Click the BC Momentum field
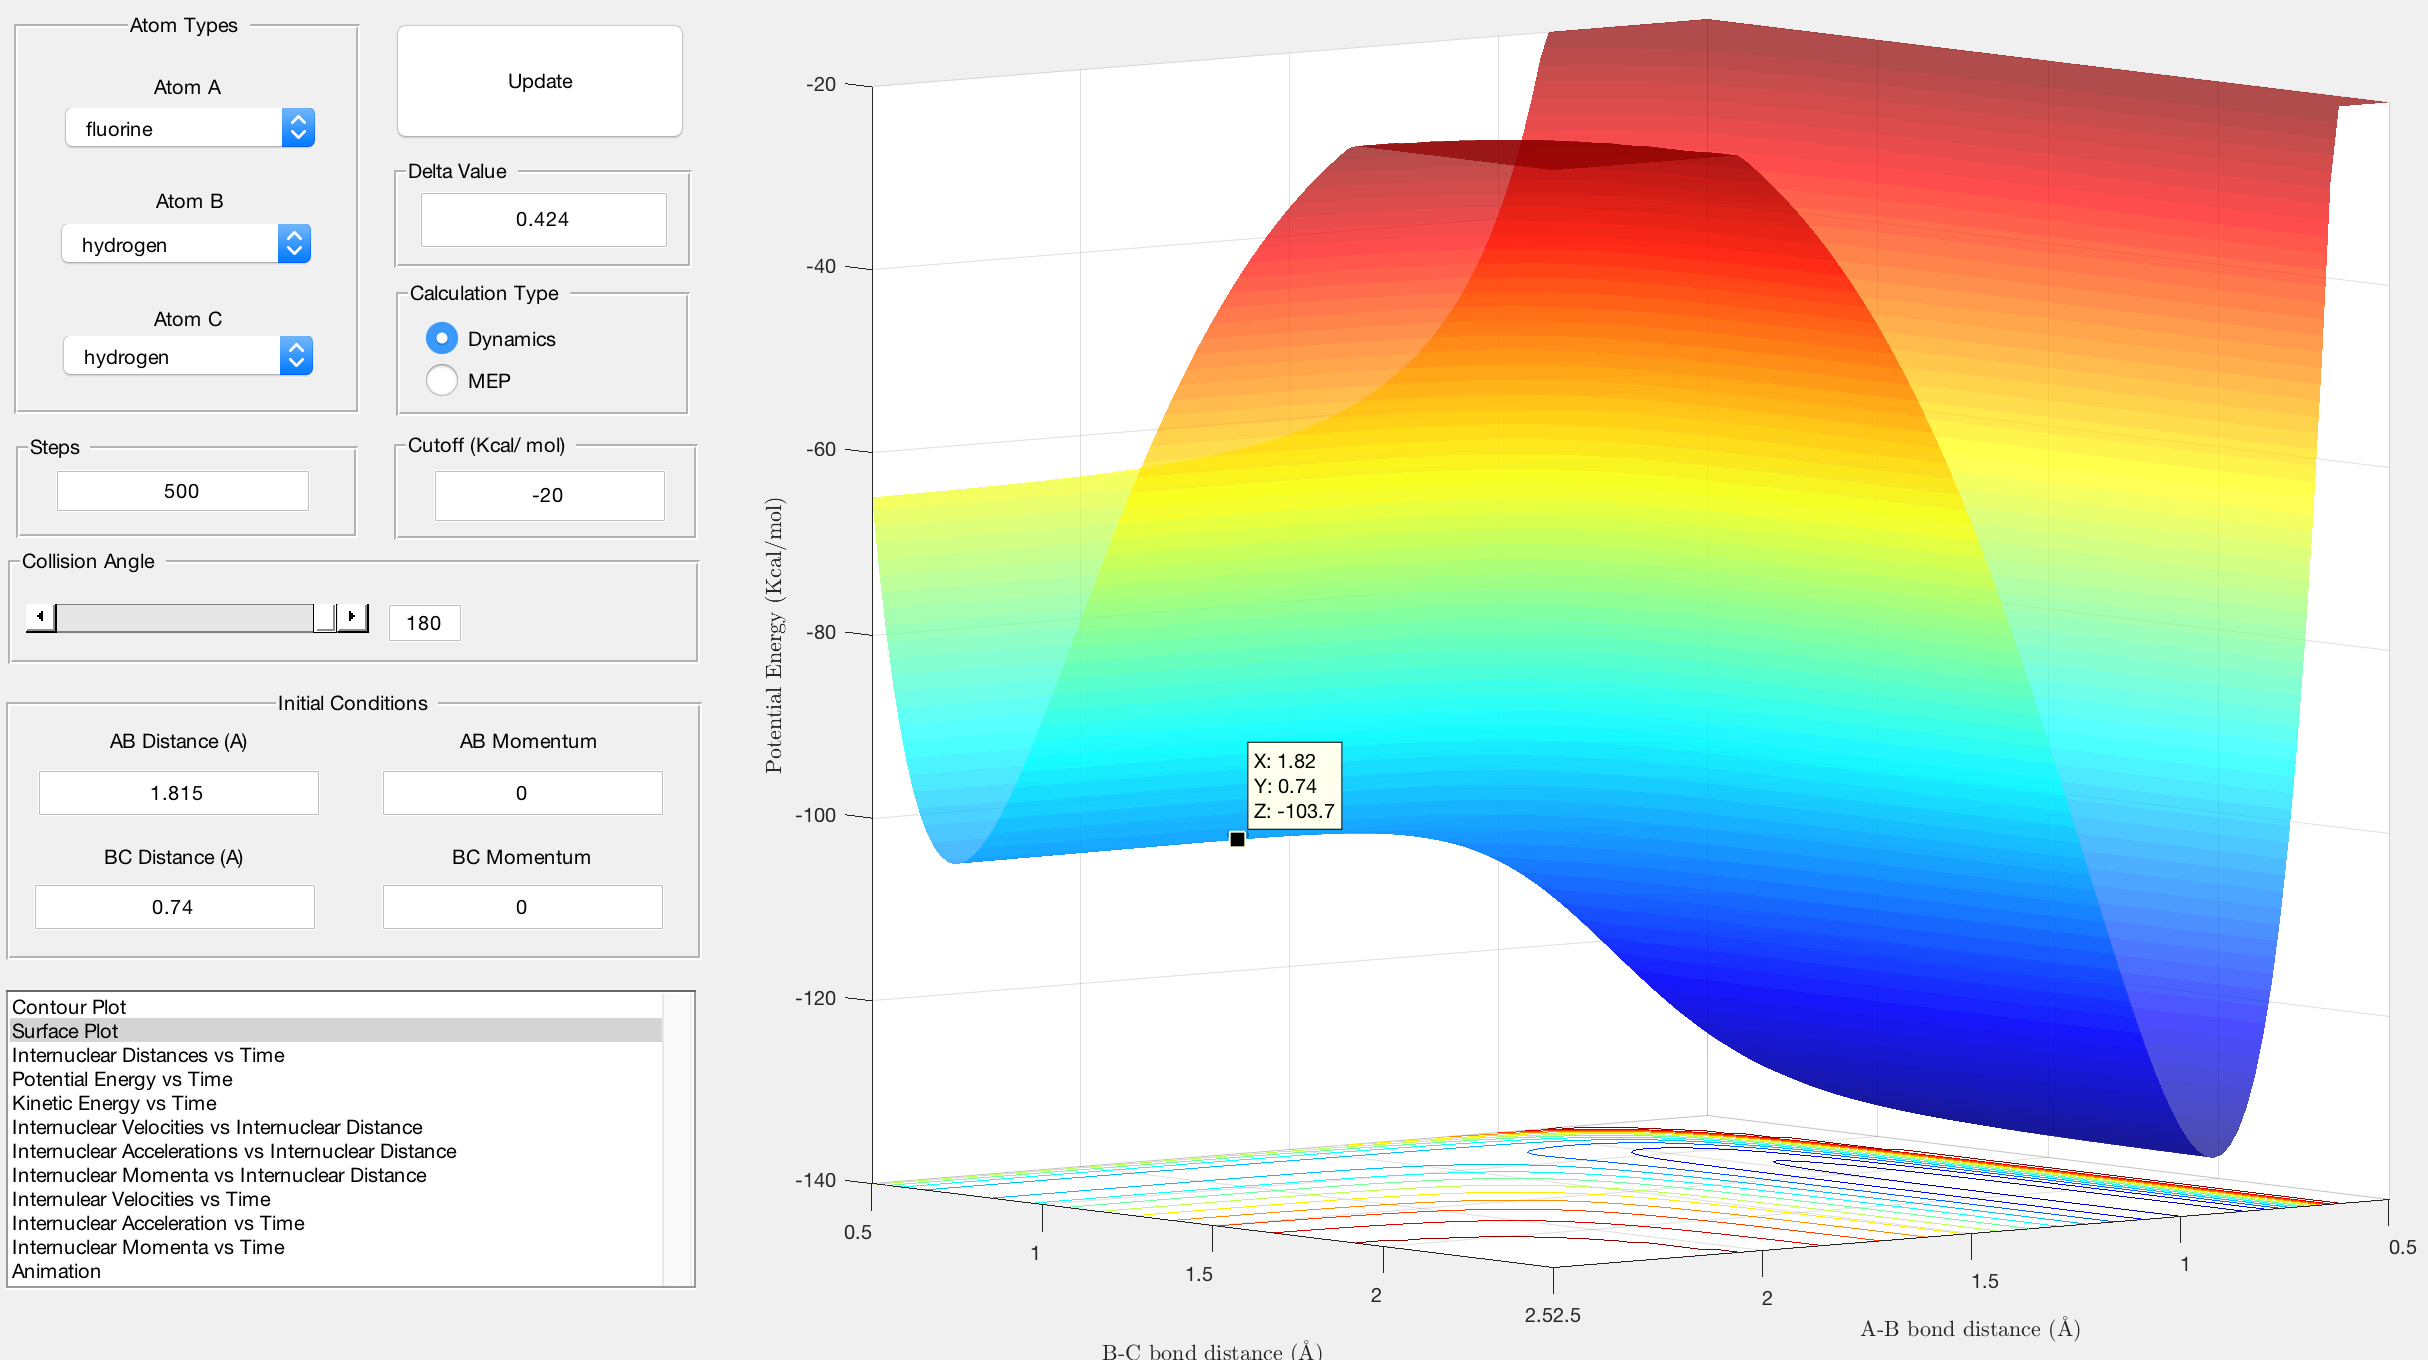The image size is (2428, 1360). [x=522, y=907]
